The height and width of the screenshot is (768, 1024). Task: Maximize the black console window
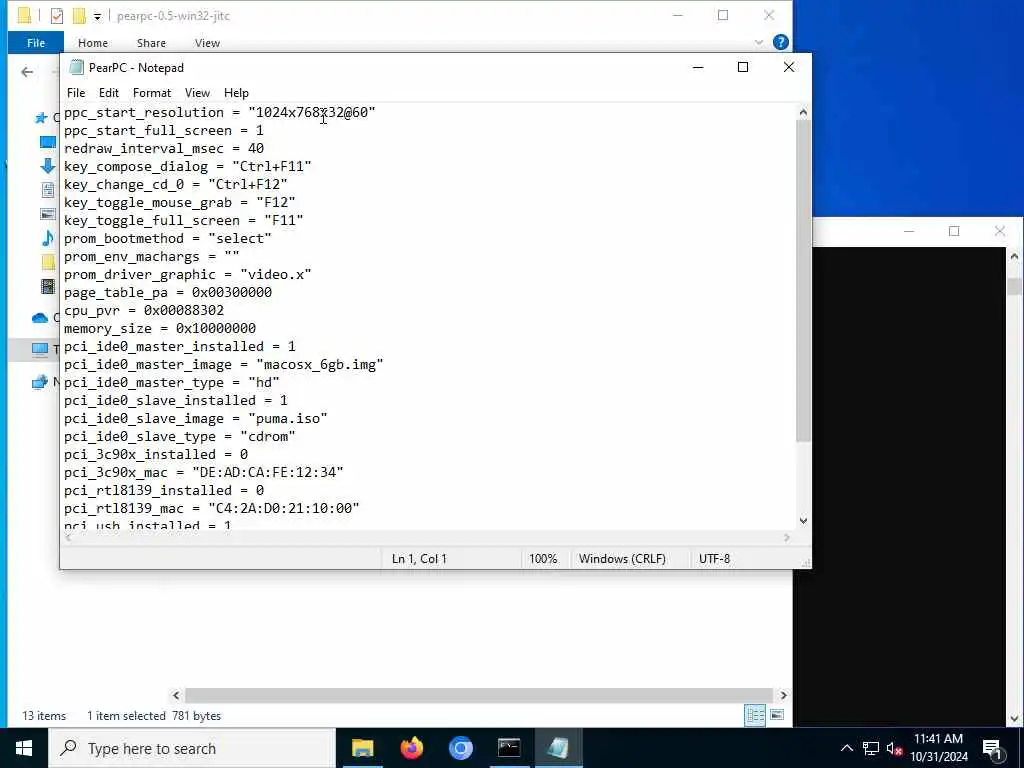[954, 231]
